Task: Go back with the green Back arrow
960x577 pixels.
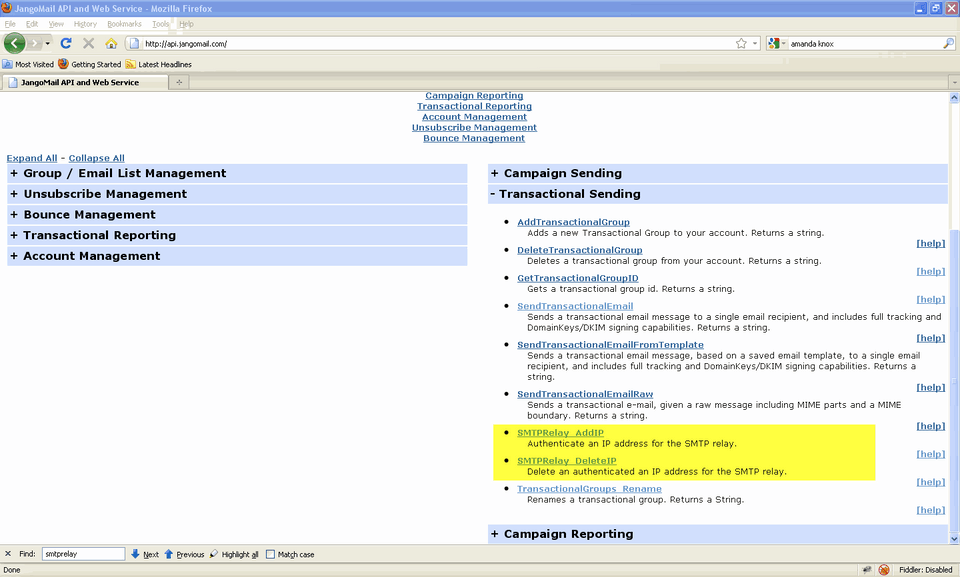Action: 14,43
